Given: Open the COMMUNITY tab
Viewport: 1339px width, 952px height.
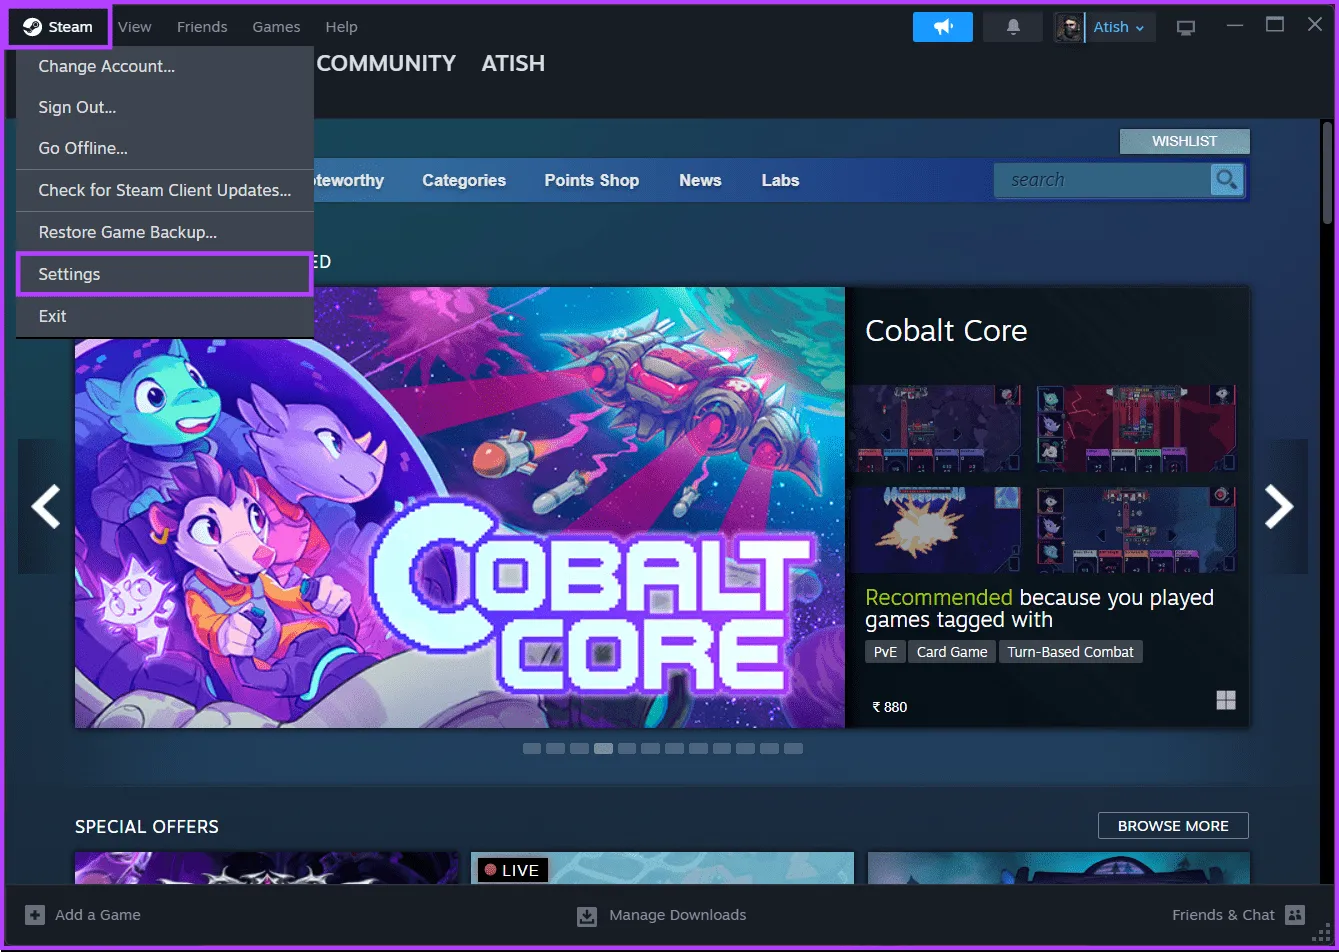Looking at the screenshot, I should tap(386, 63).
